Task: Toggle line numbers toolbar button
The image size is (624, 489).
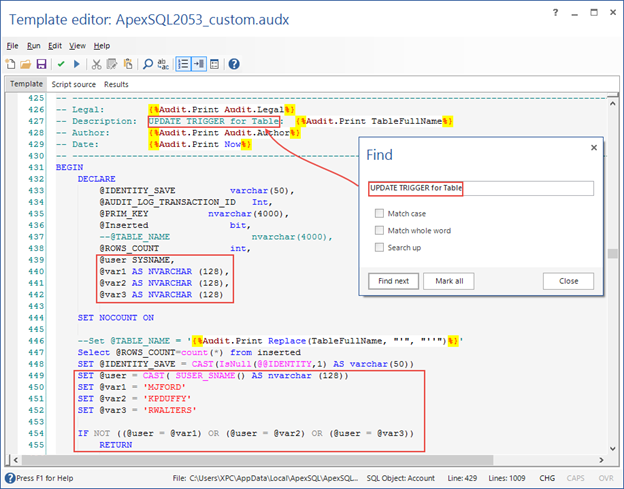Action: (183, 64)
